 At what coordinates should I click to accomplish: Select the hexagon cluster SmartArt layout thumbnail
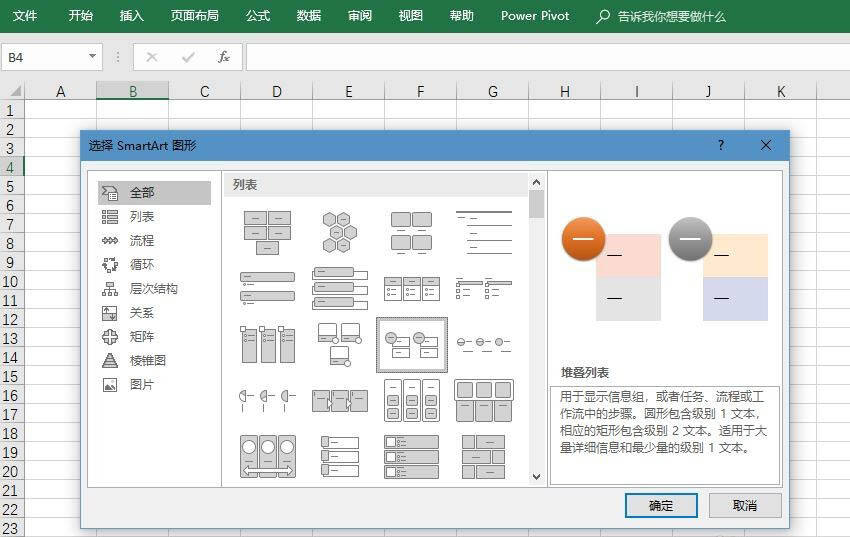[x=339, y=232]
